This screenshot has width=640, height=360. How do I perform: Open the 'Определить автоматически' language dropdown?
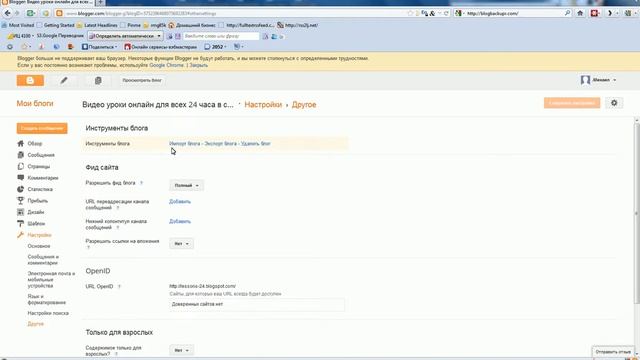pyautogui.click(x=125, y=36)
